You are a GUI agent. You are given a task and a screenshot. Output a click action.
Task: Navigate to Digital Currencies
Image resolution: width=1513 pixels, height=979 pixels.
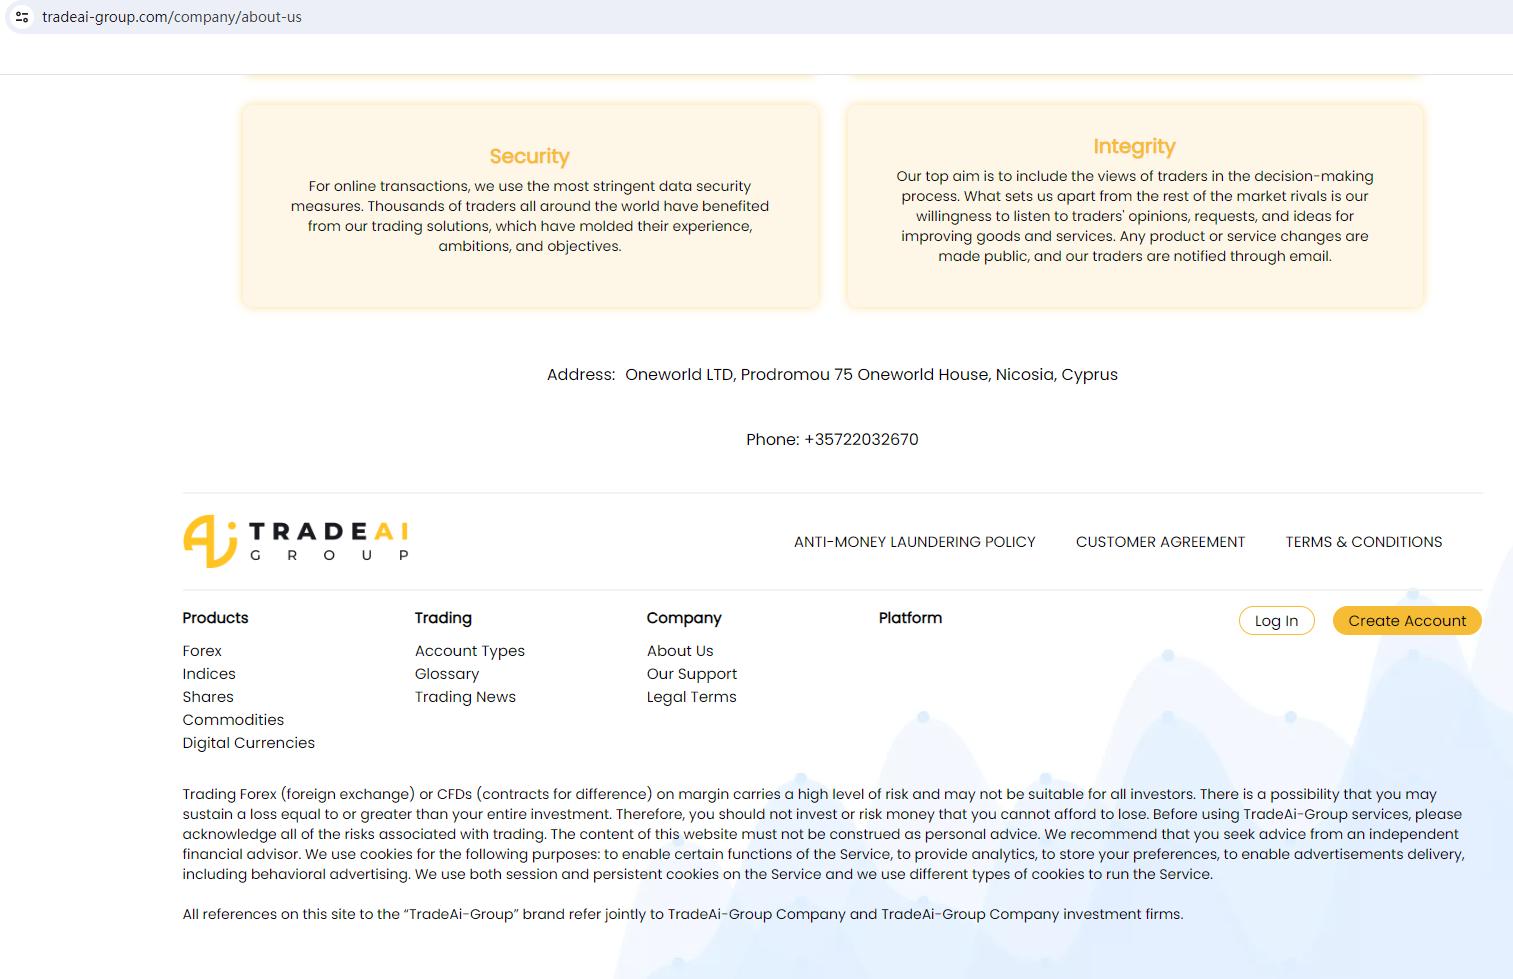click(x=248, y=743)
